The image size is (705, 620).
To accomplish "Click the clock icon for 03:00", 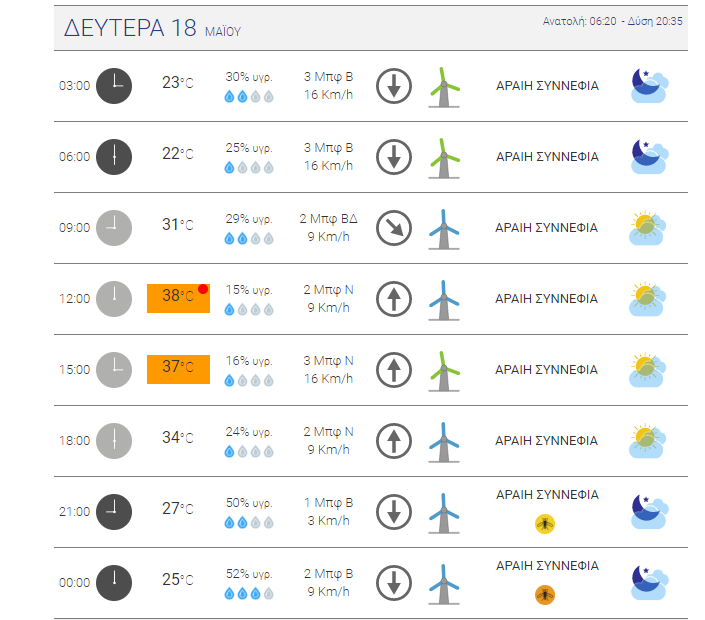I will tap(114, 85).
